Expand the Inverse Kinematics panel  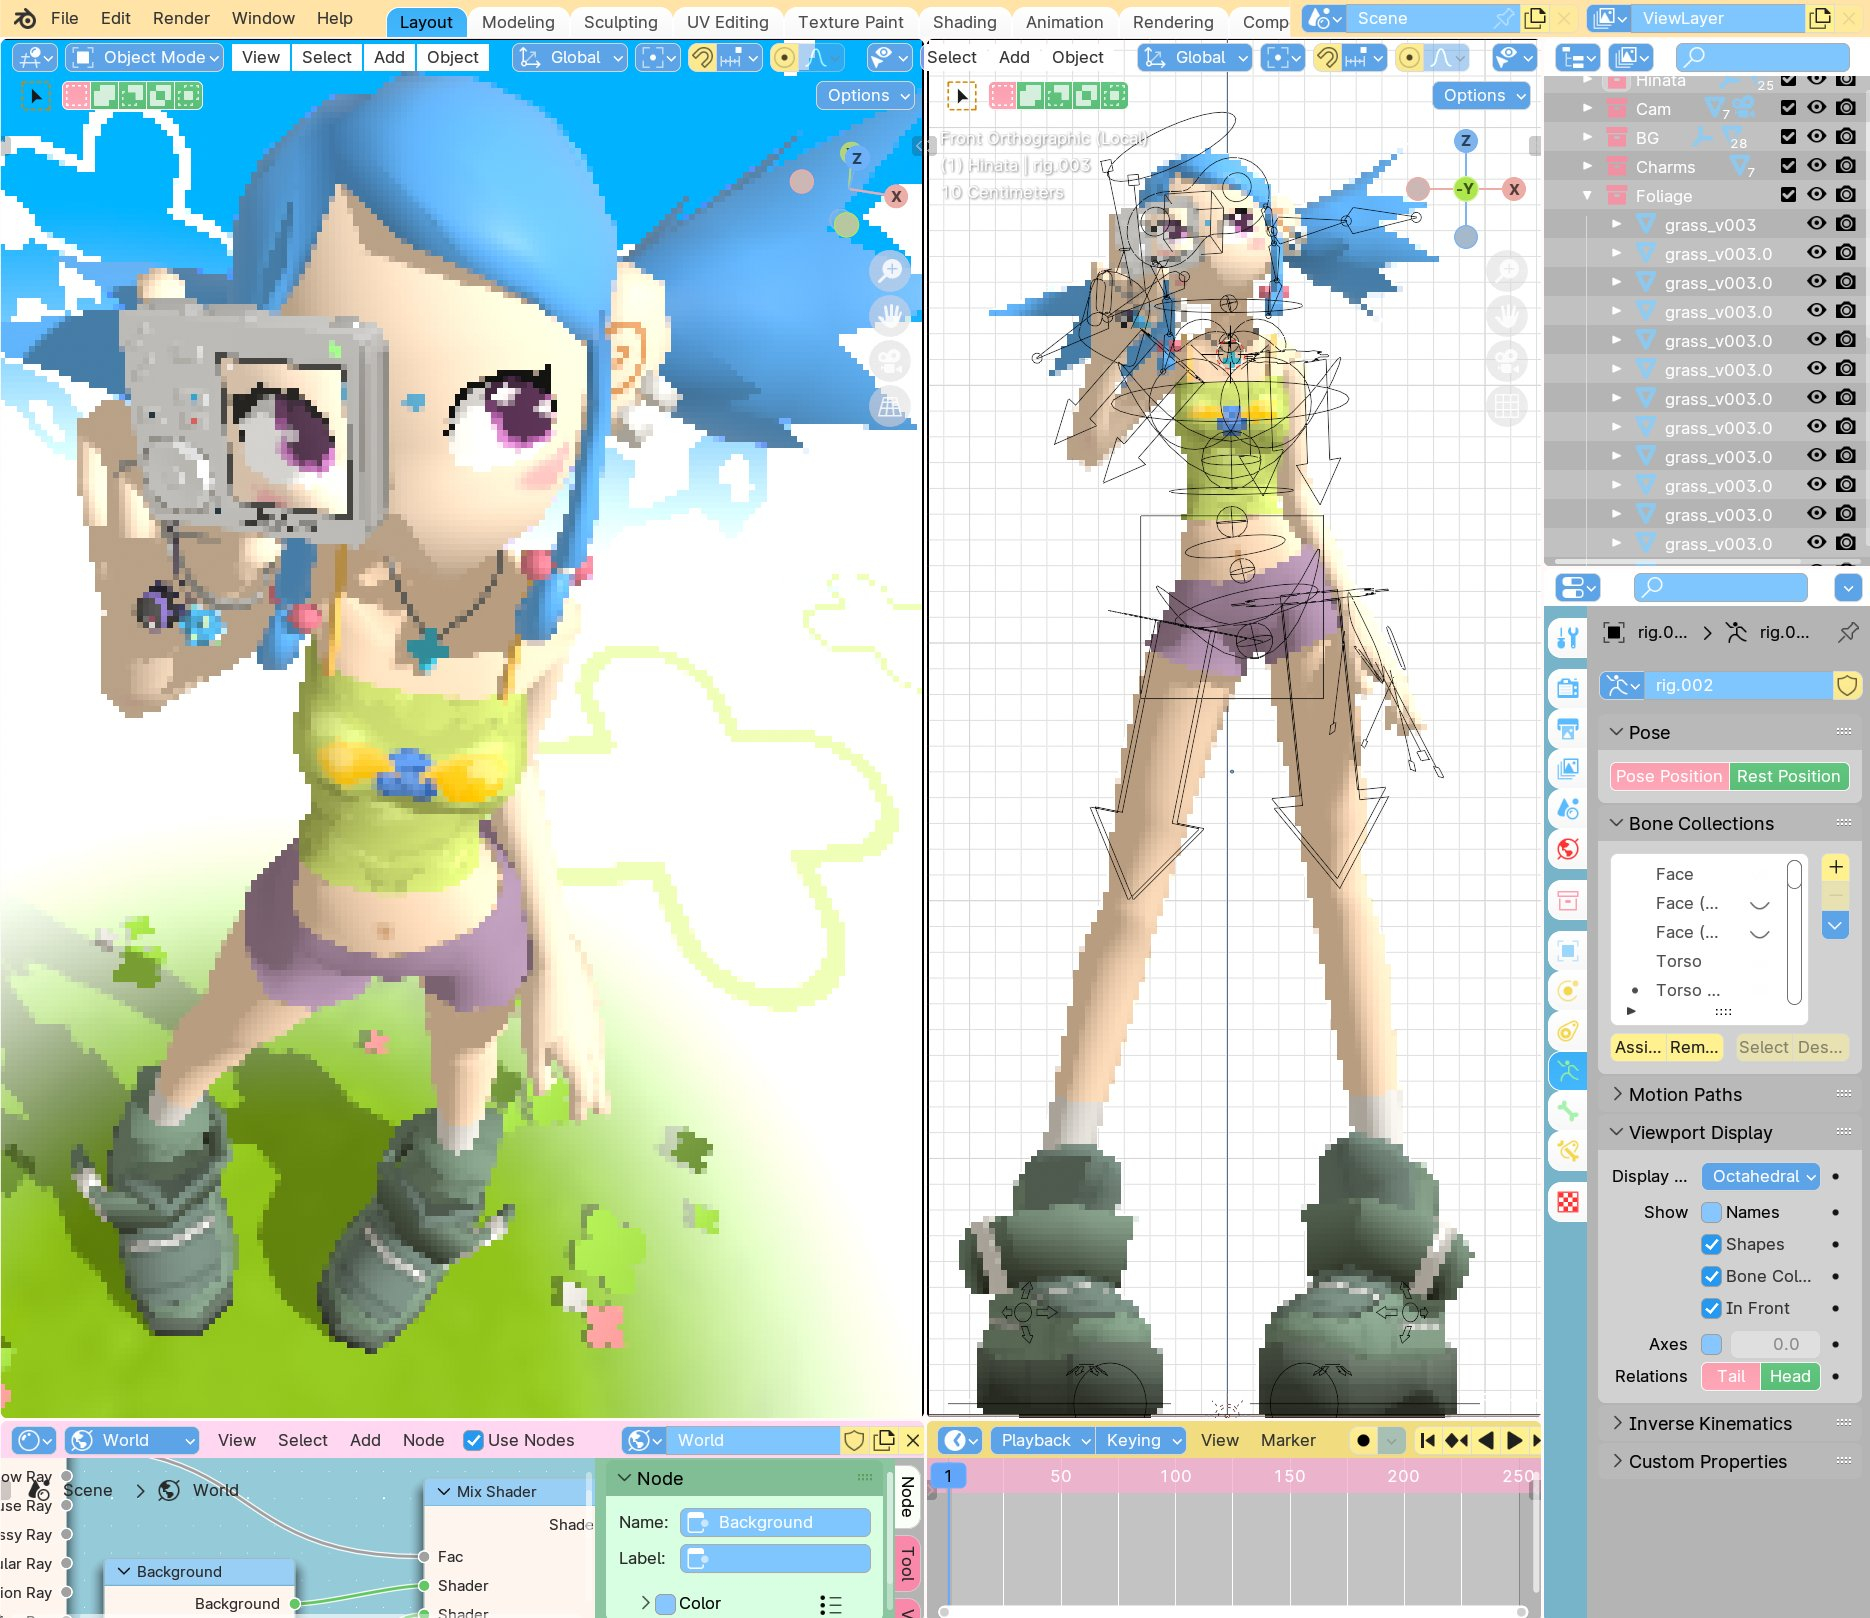pyautogui.click(x=1710, y=1423)
